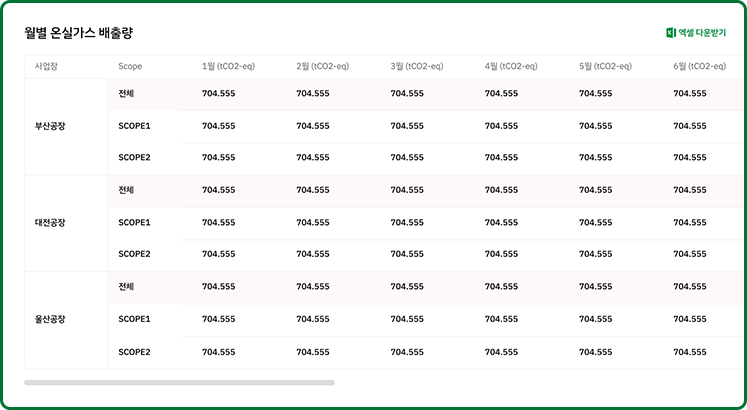Screen dimensions: 747x410
Task: Click the horizontal scrollbar below the table
Action: point(180,382)
